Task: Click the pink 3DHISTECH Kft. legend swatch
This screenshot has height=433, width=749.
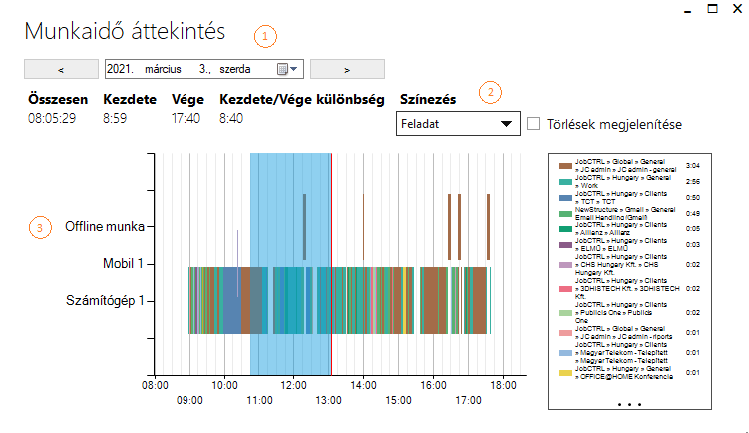Action: (565, 288)
